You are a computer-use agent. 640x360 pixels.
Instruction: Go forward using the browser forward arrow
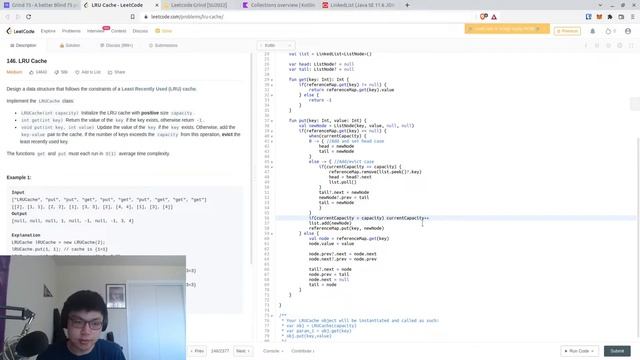click(x=18, y=17)
